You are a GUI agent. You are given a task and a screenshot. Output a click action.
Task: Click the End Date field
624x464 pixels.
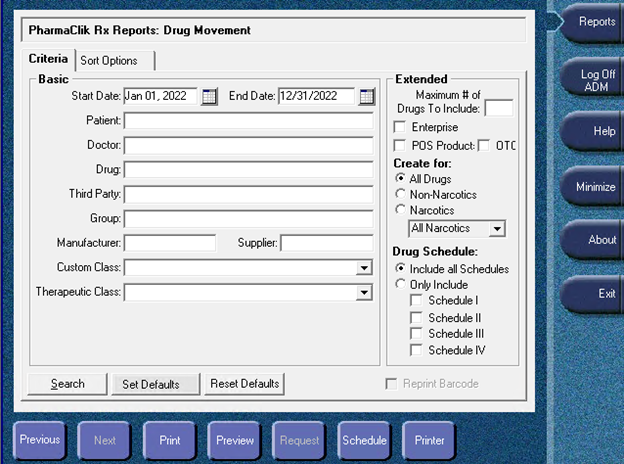point(316,96)
